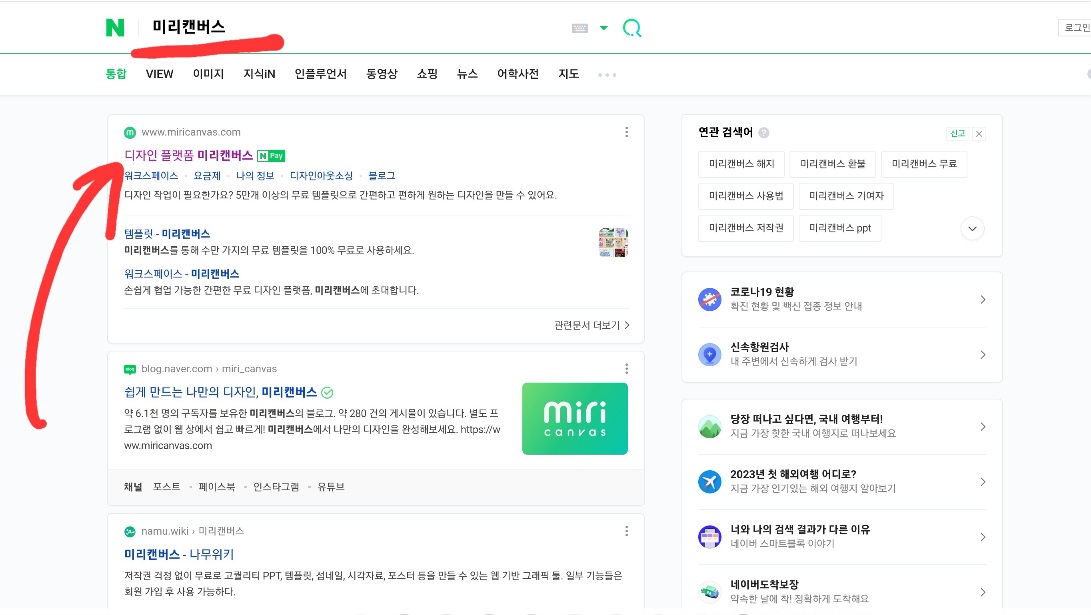Close the 연관 검색어 panel
Screen dimensions: 1091x615
point(978,134)
